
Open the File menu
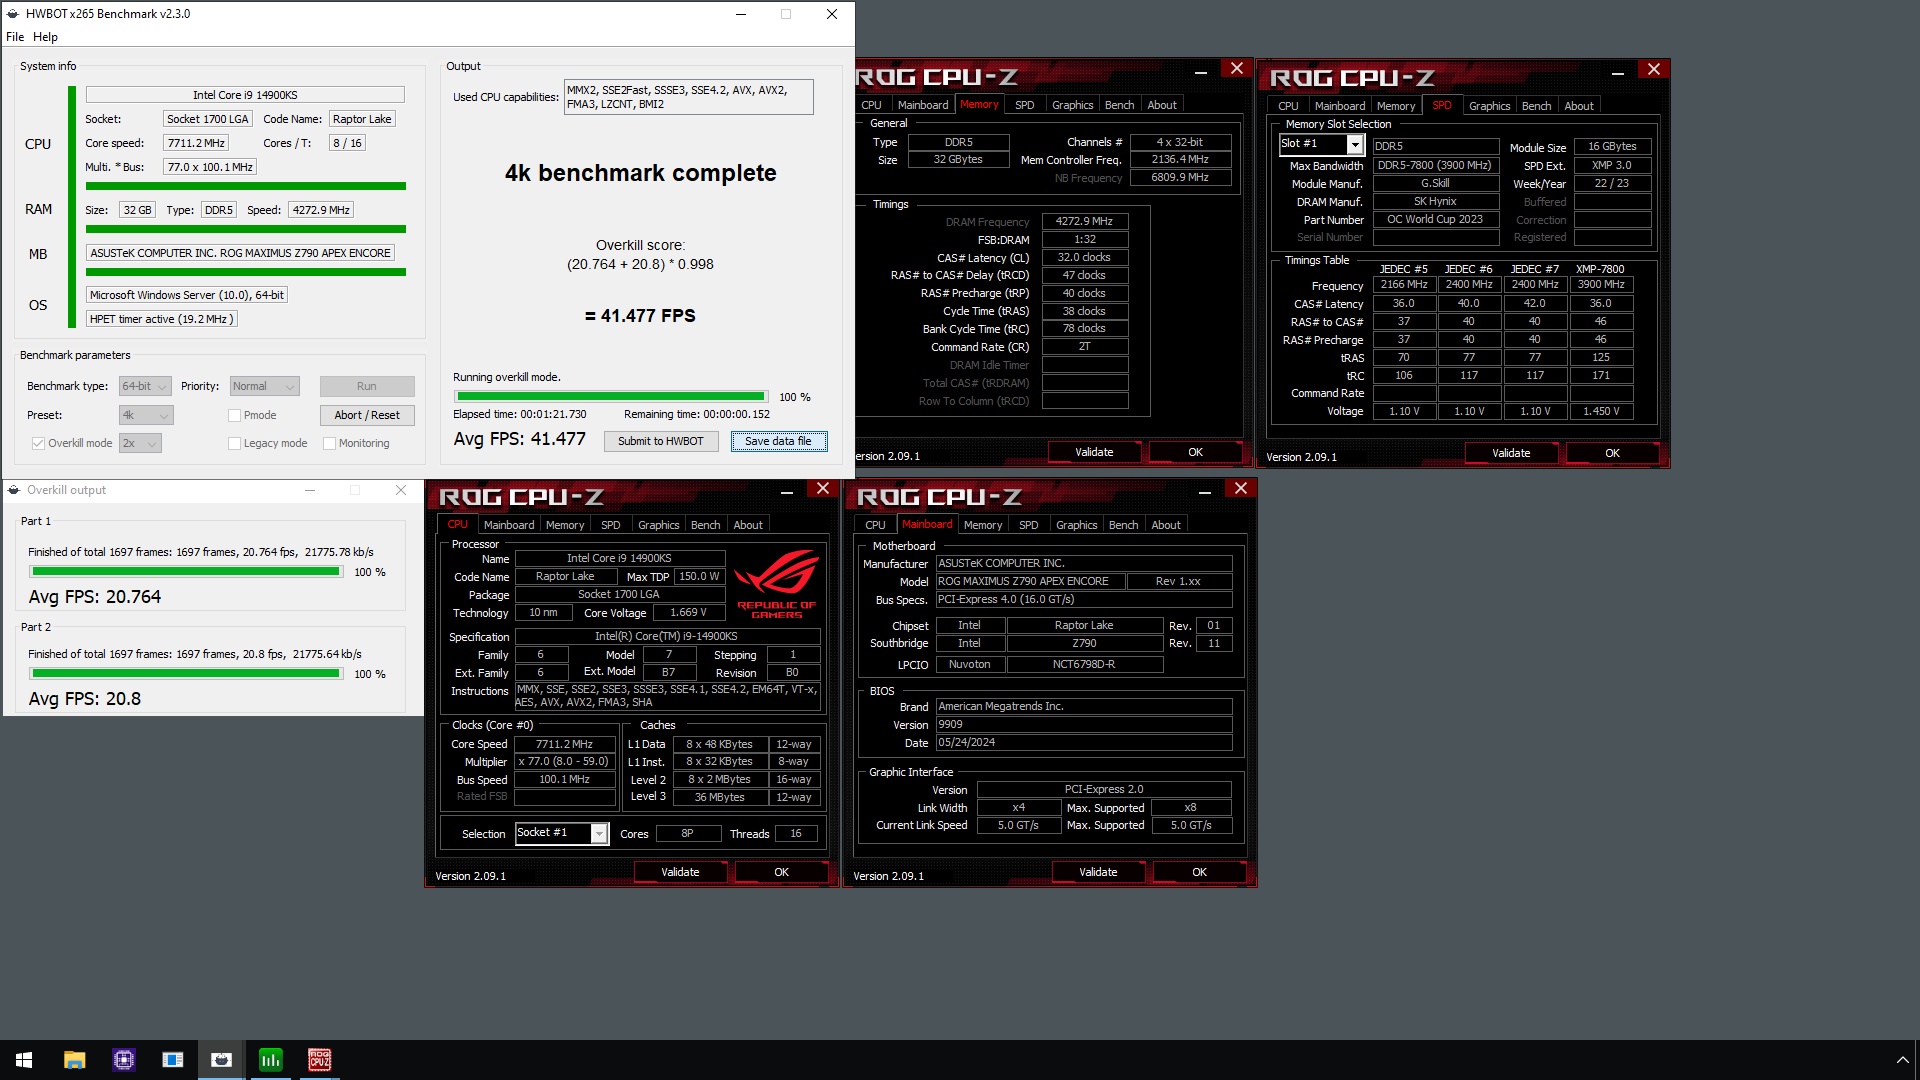tap(15, 37)
